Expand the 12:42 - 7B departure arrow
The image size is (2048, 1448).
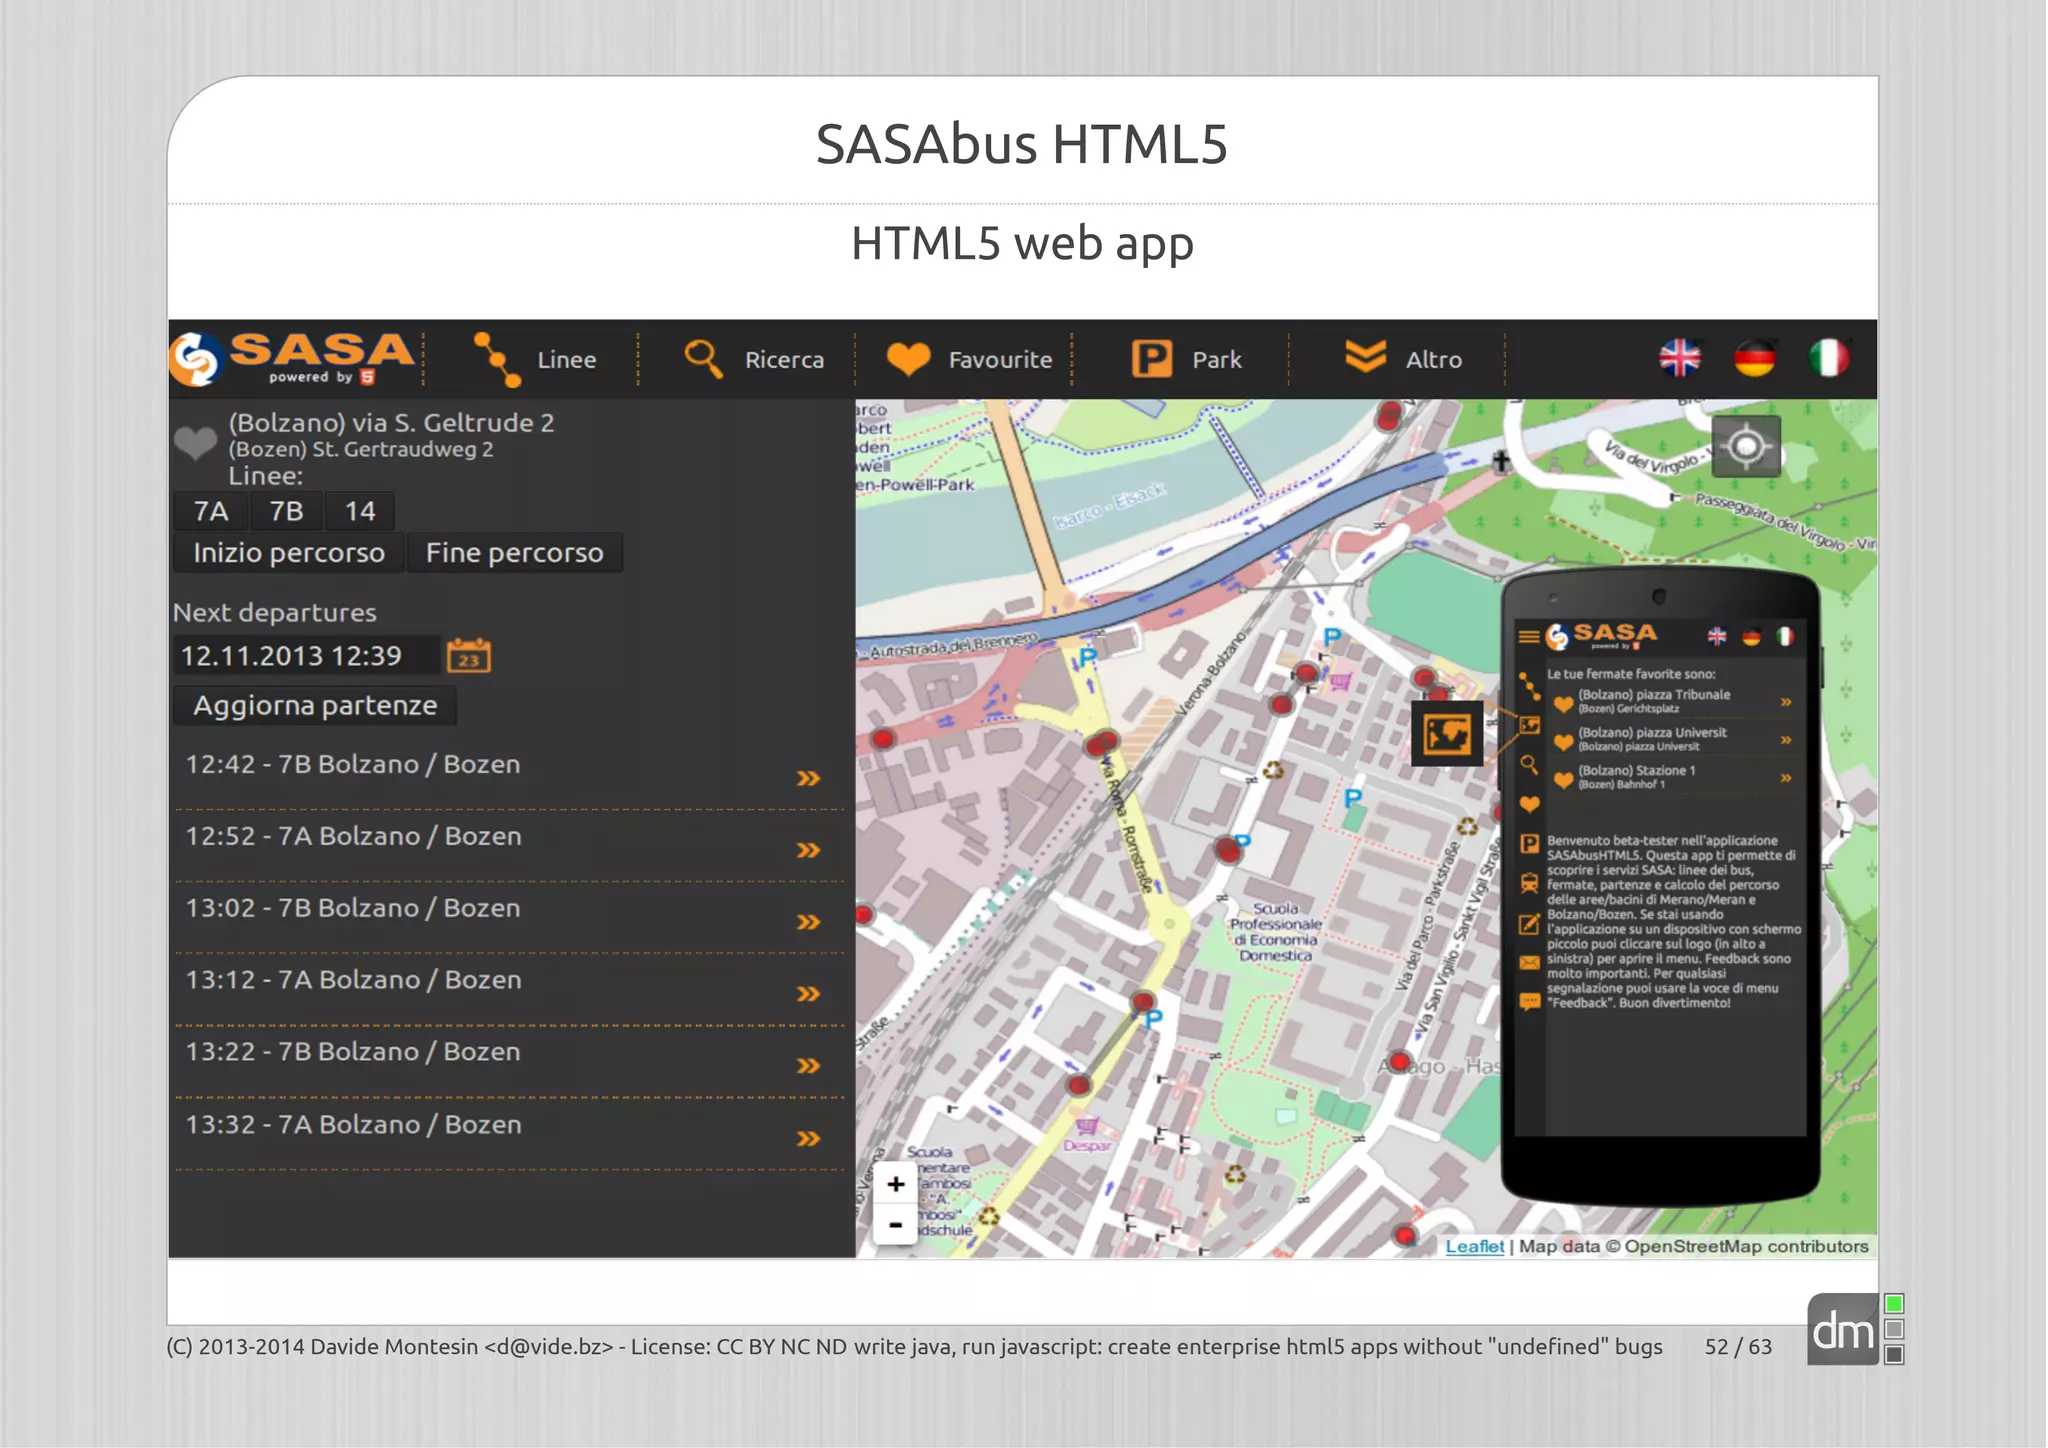pos(808,778)
